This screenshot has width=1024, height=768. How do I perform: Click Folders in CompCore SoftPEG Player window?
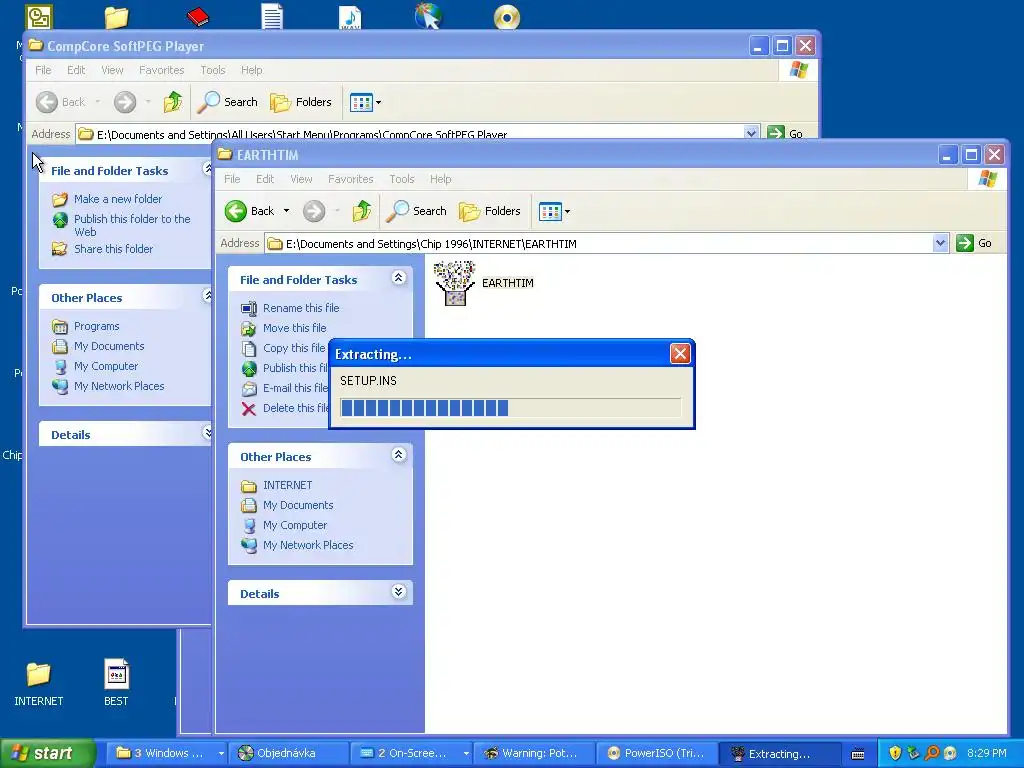coord(301,102)
